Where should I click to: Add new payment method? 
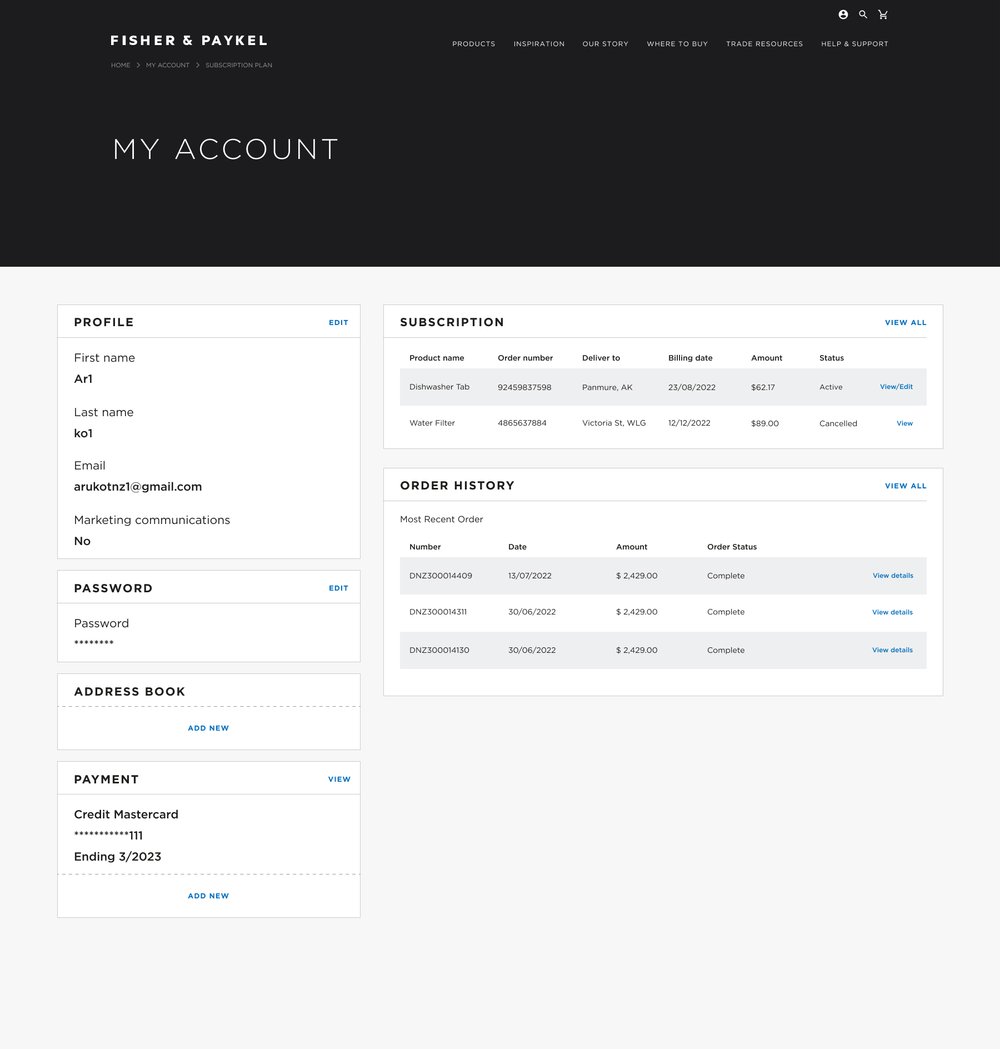click(208, 896)
